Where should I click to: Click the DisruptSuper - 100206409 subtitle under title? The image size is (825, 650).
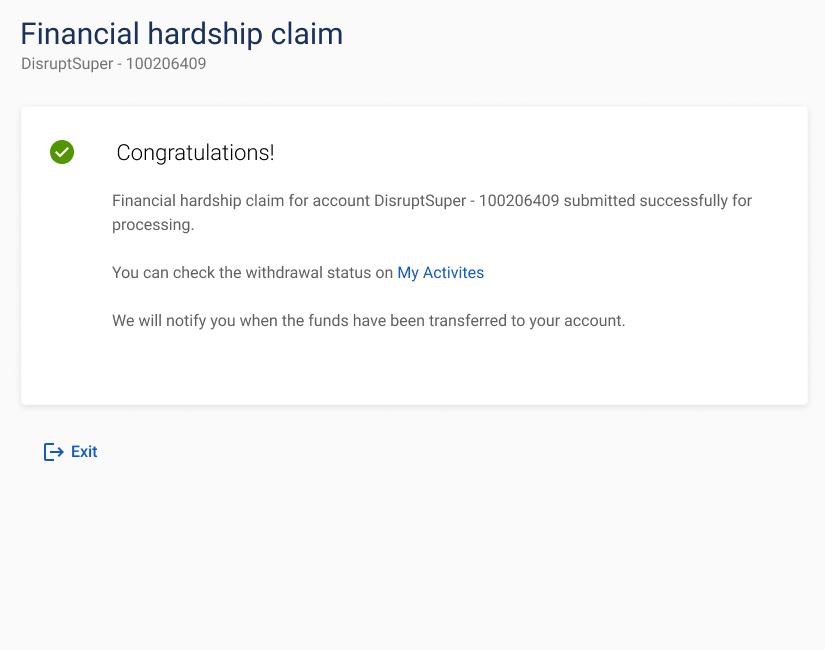[x=114, y=64]
